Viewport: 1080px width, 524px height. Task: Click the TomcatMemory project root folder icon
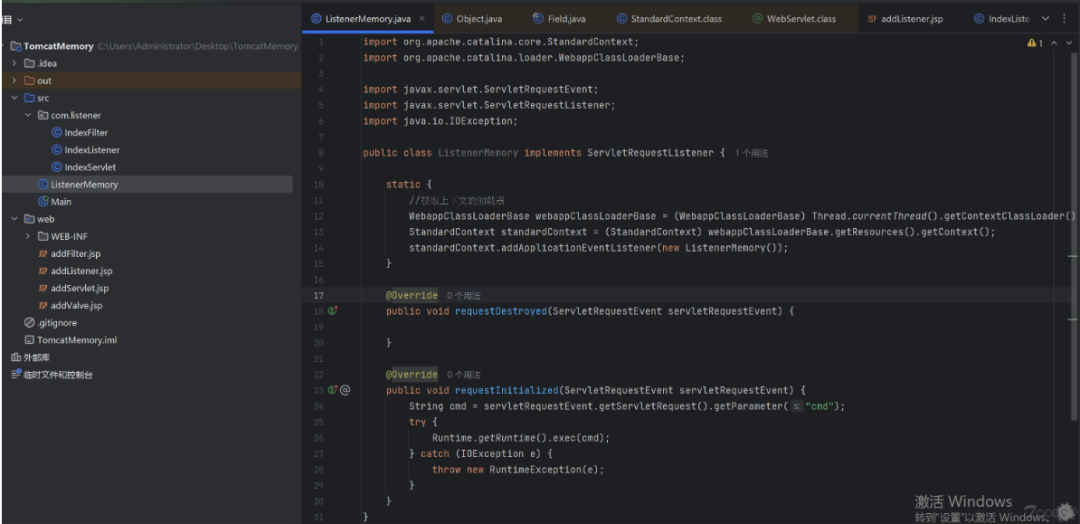pyautogui.click(x=16, y=46)
